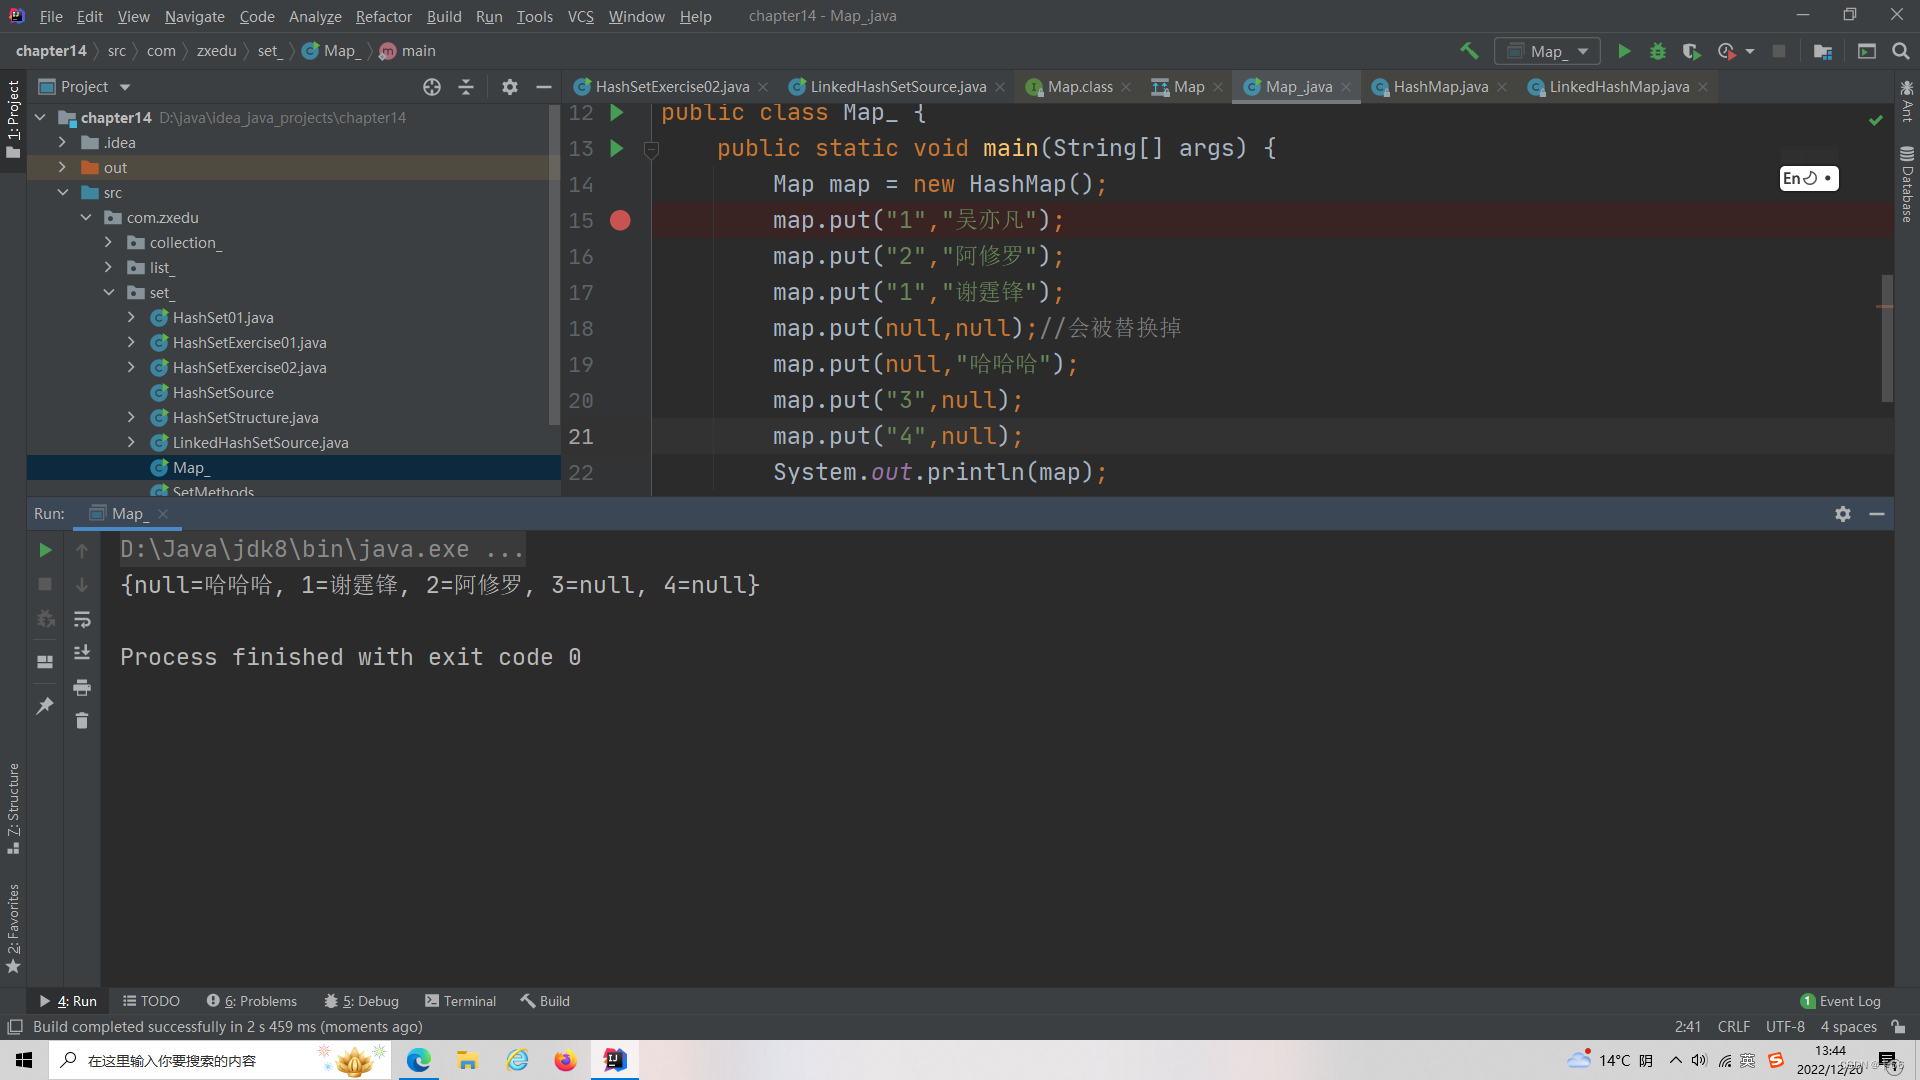Open Microsoft Edge from the taskbar
The image size is (1920, 1080).
click(419, 1060)
